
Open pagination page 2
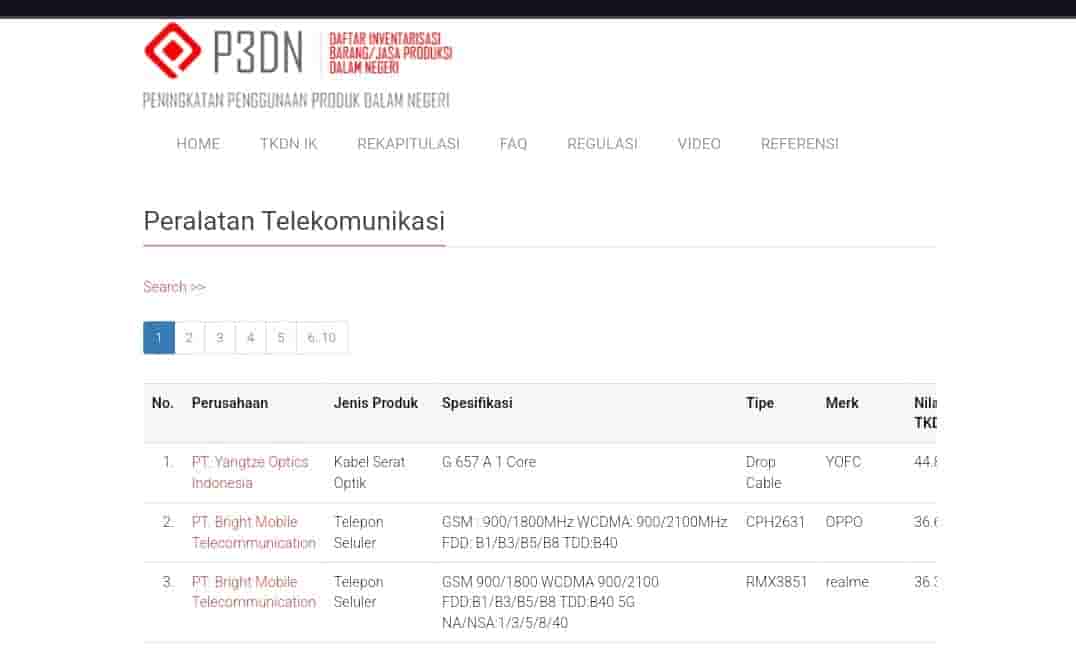189,337
